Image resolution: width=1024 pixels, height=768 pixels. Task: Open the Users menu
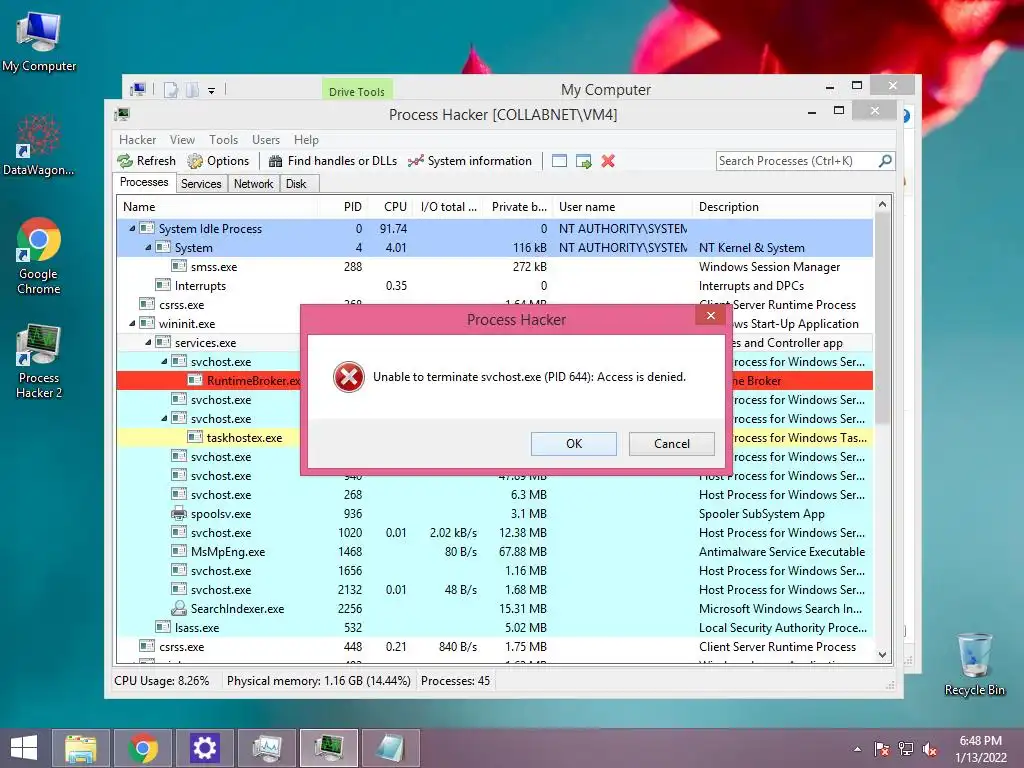(266, 140)
